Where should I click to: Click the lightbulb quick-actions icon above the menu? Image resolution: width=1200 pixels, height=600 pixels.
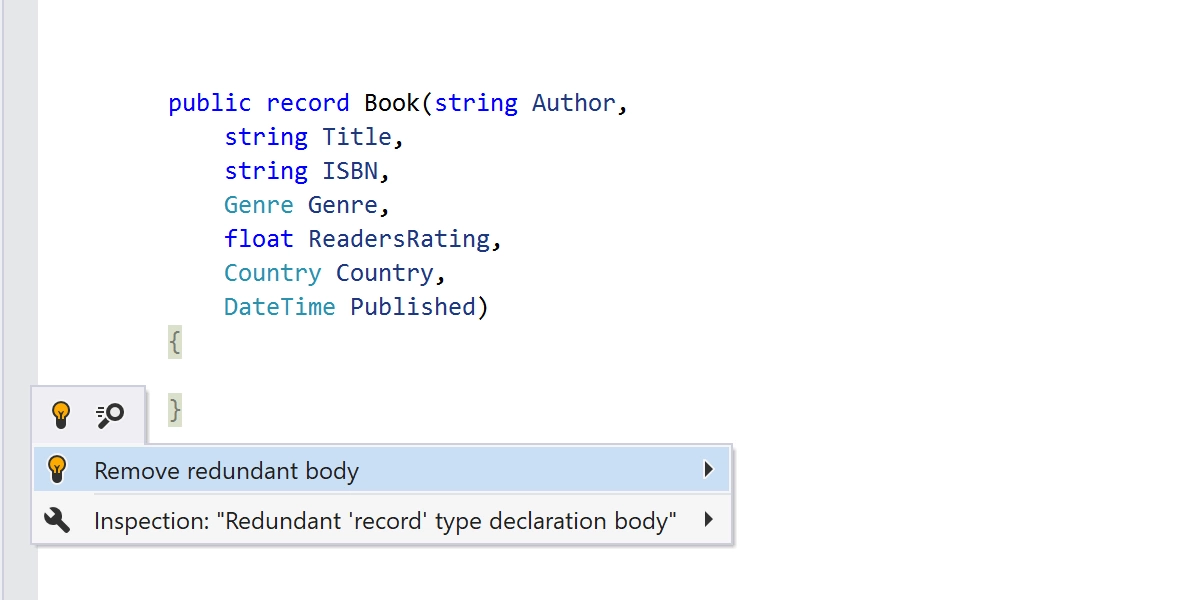click(61, 414)
